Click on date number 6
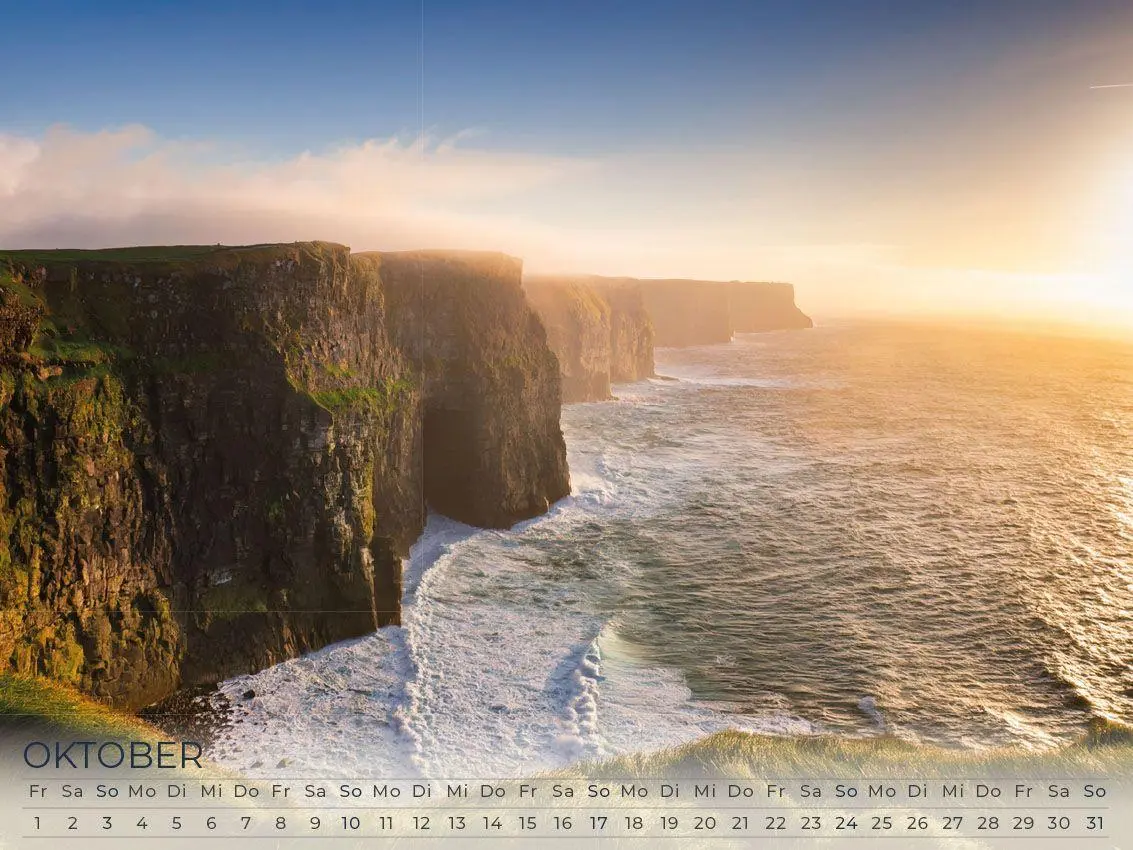Viewport: 1133px width, 850px height. [211, 823]
